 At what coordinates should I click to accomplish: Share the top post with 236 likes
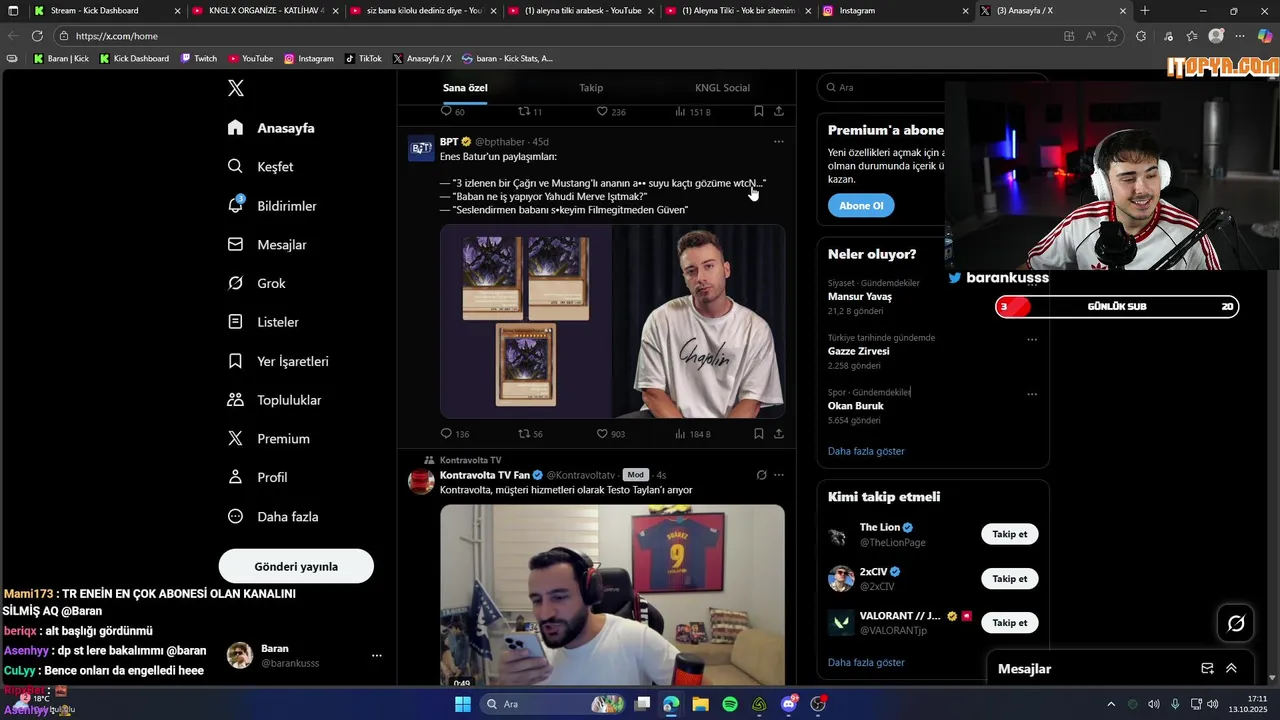point(778,111)
